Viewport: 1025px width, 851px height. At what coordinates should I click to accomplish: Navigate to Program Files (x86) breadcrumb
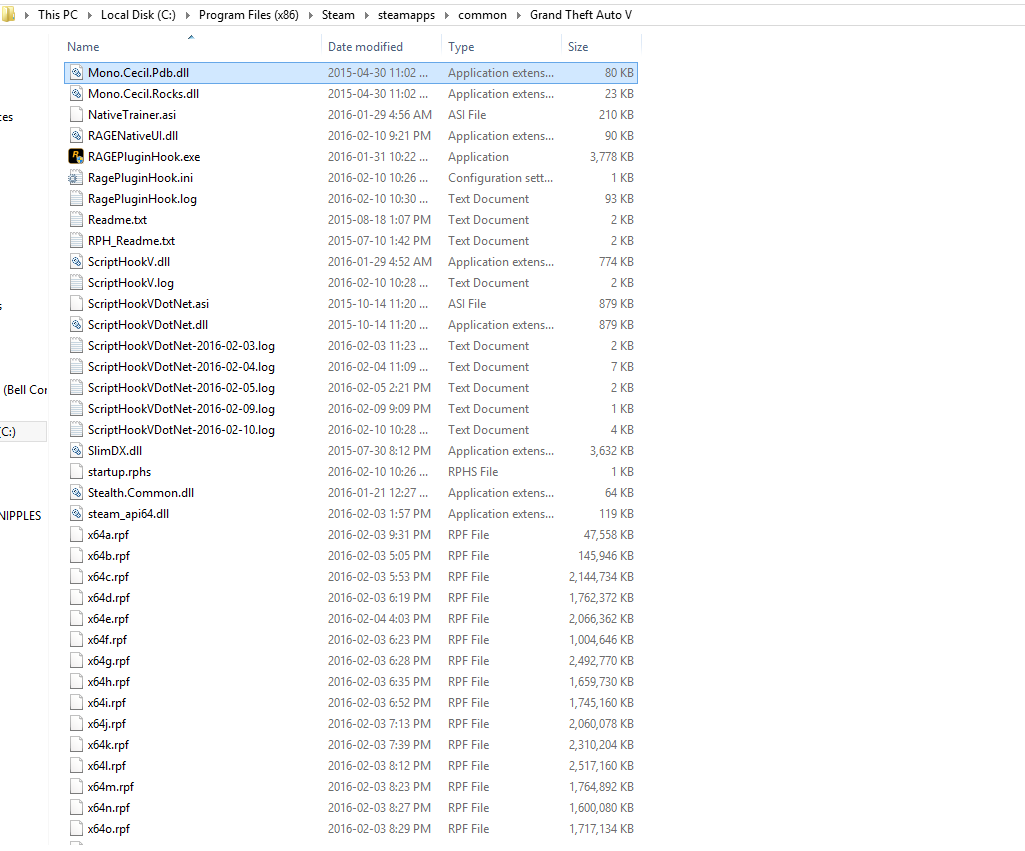point(248,14)
